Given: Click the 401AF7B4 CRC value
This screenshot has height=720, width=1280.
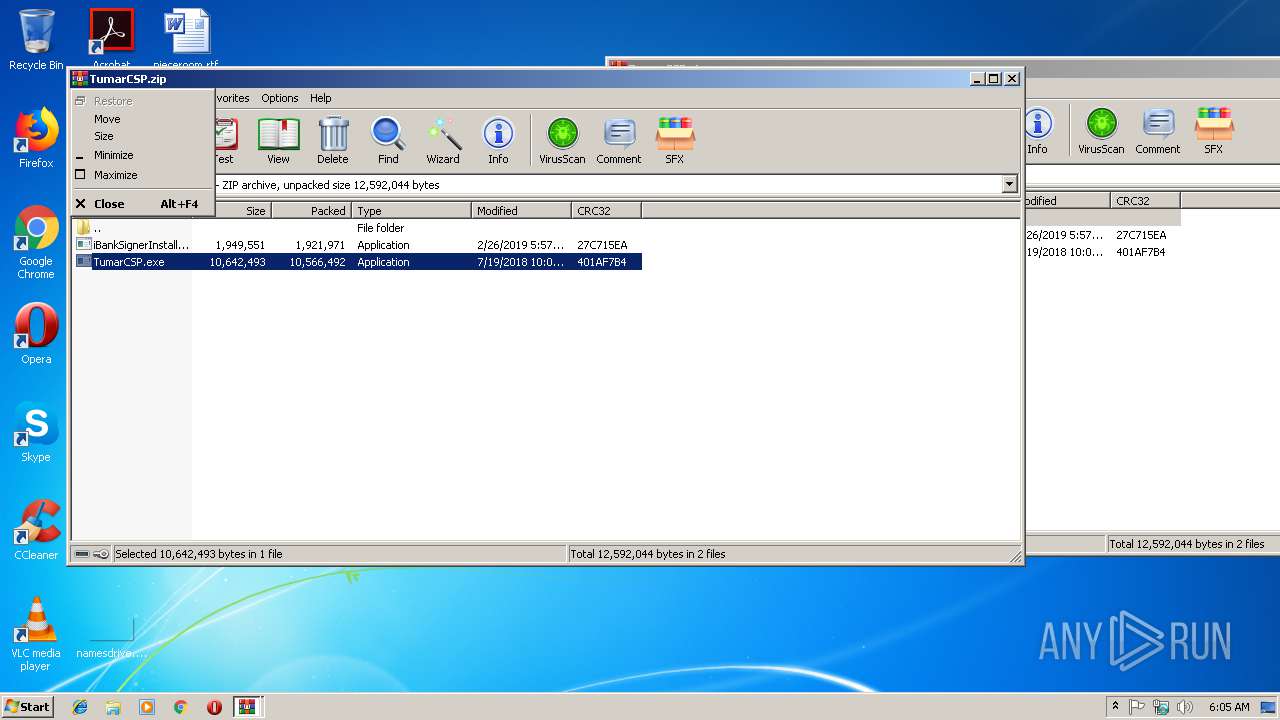Looking at the screenshot, I should [602, 262].
